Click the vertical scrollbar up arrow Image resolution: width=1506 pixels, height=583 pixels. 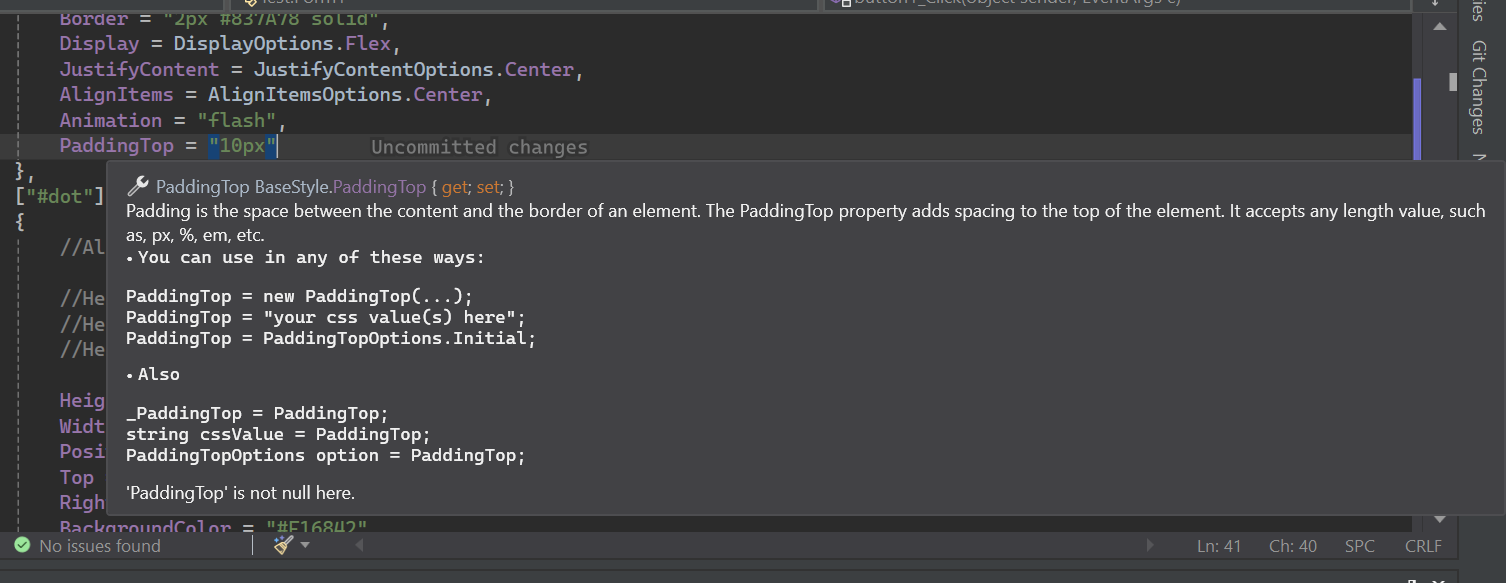coord(1440,26)
